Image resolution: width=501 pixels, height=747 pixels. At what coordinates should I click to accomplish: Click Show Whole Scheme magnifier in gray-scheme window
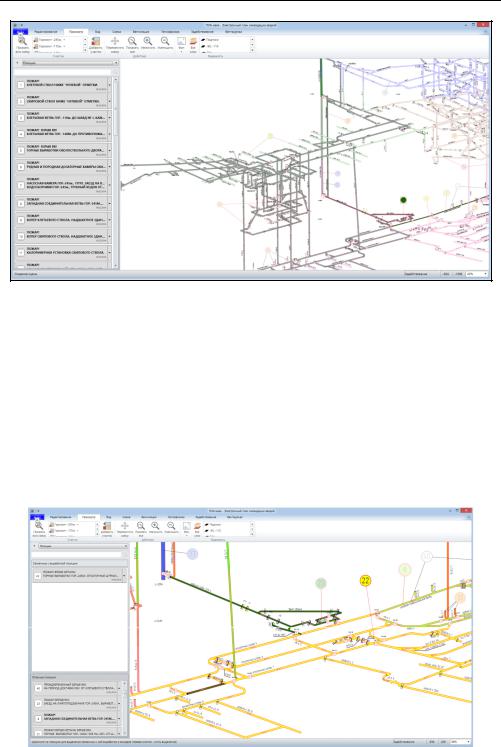pyautogui.click(x=22, y=42)
